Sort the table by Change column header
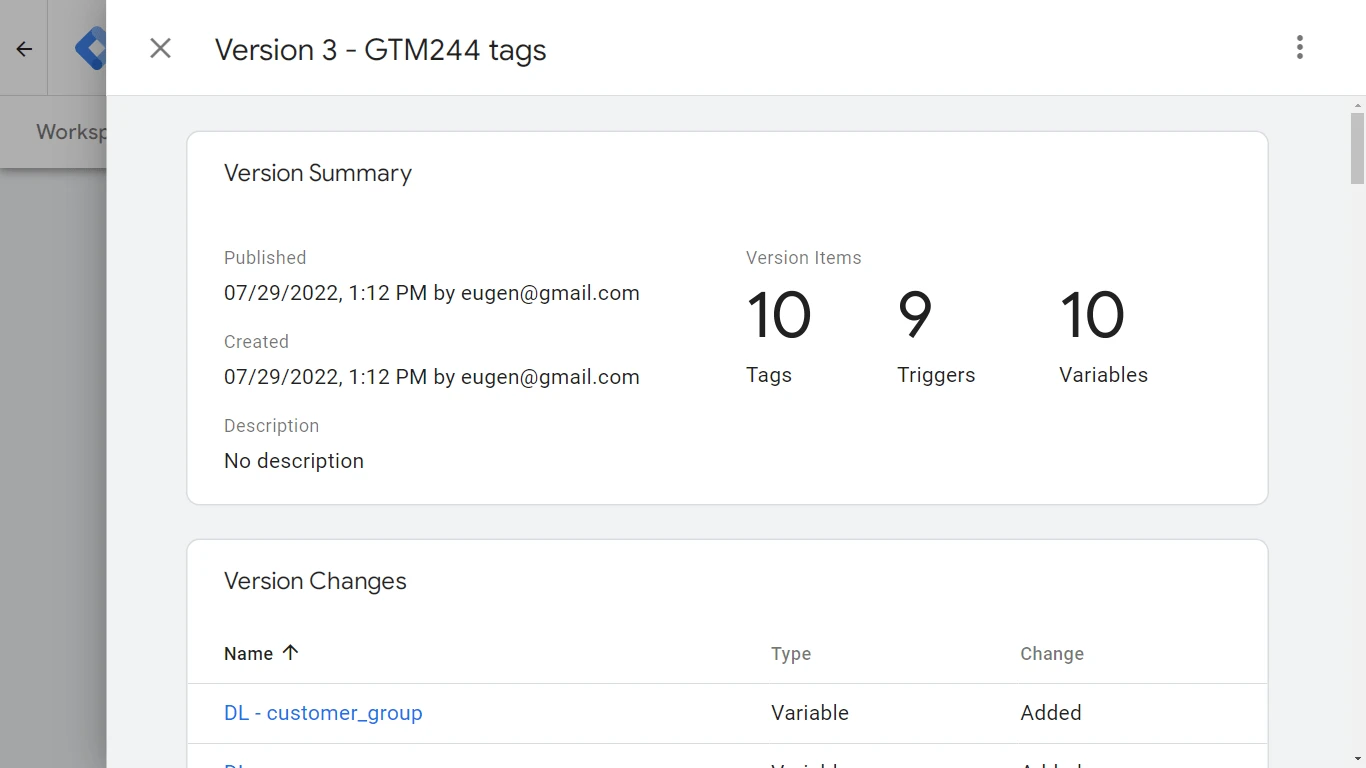 pos(1051,654)
